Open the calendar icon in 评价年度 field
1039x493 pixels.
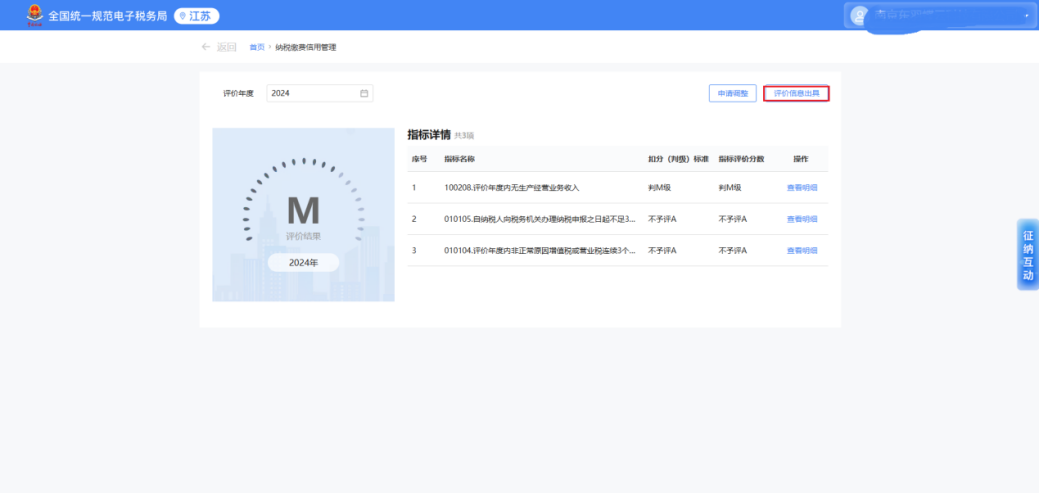pos(364,93)
